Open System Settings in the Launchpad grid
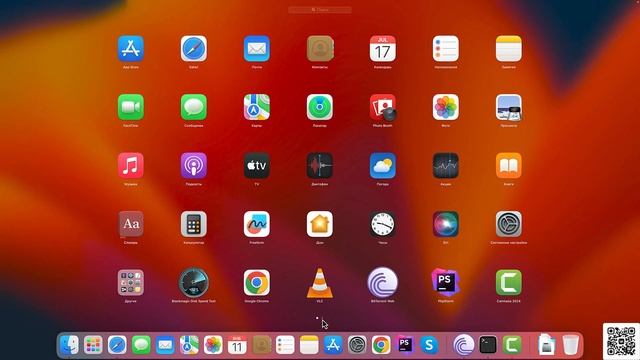Viewport: 640px width, 360px height. click(x=509, y=224)
